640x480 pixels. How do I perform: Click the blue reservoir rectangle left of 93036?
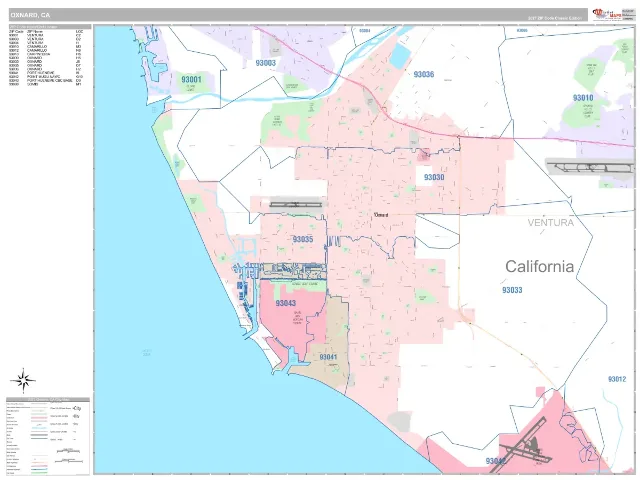399,56
